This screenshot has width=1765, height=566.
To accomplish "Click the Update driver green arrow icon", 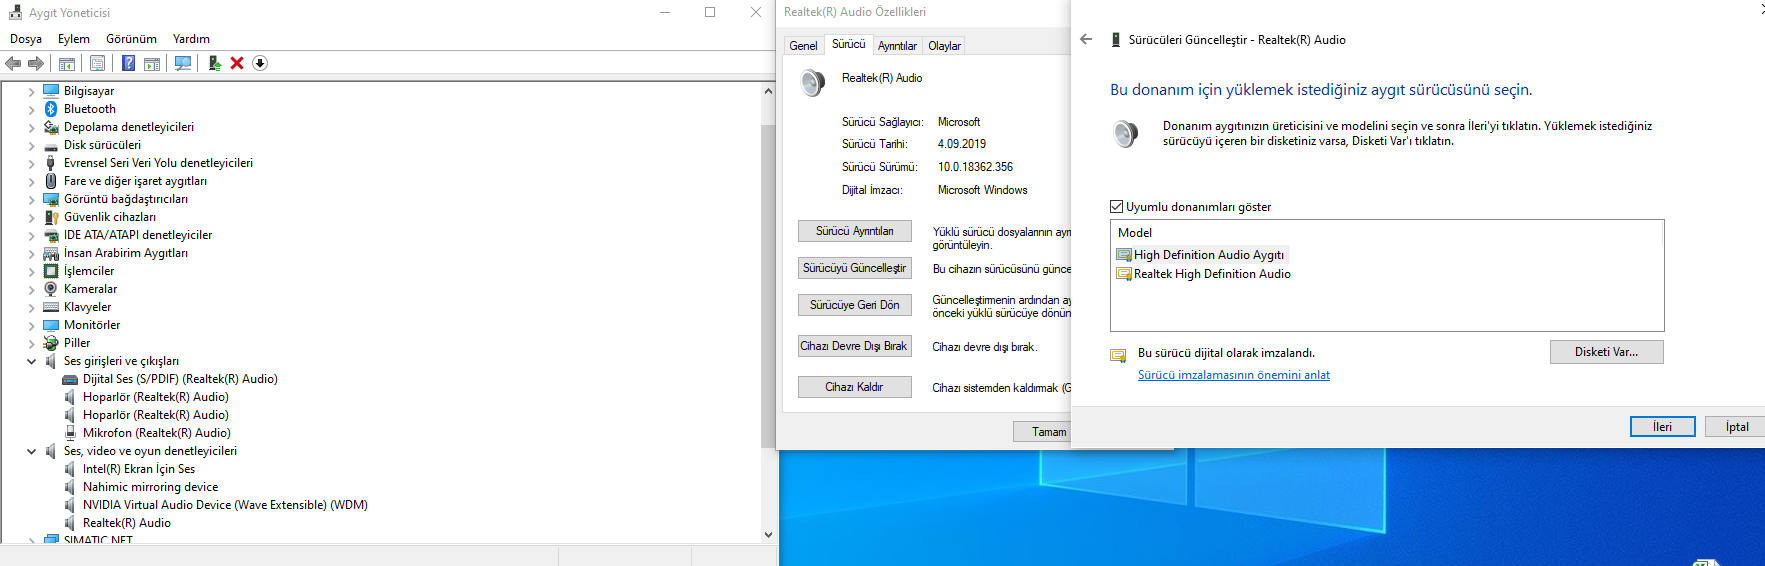I will click(214, 63).
